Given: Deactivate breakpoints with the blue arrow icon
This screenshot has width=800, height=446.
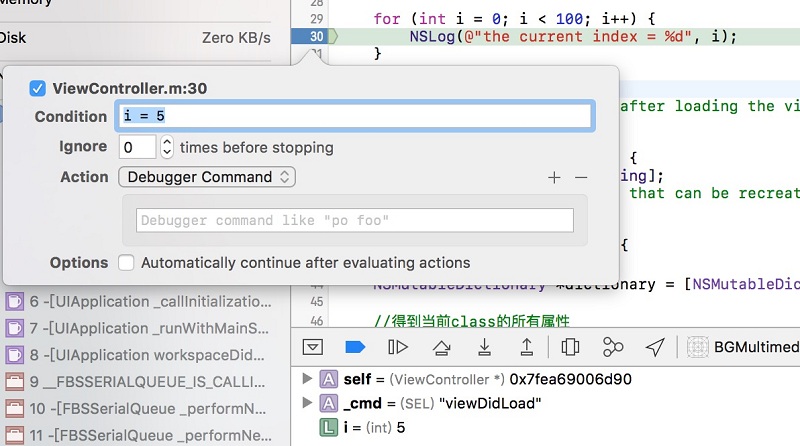Looking at the screenshot, I should click(x=355, y=347).
